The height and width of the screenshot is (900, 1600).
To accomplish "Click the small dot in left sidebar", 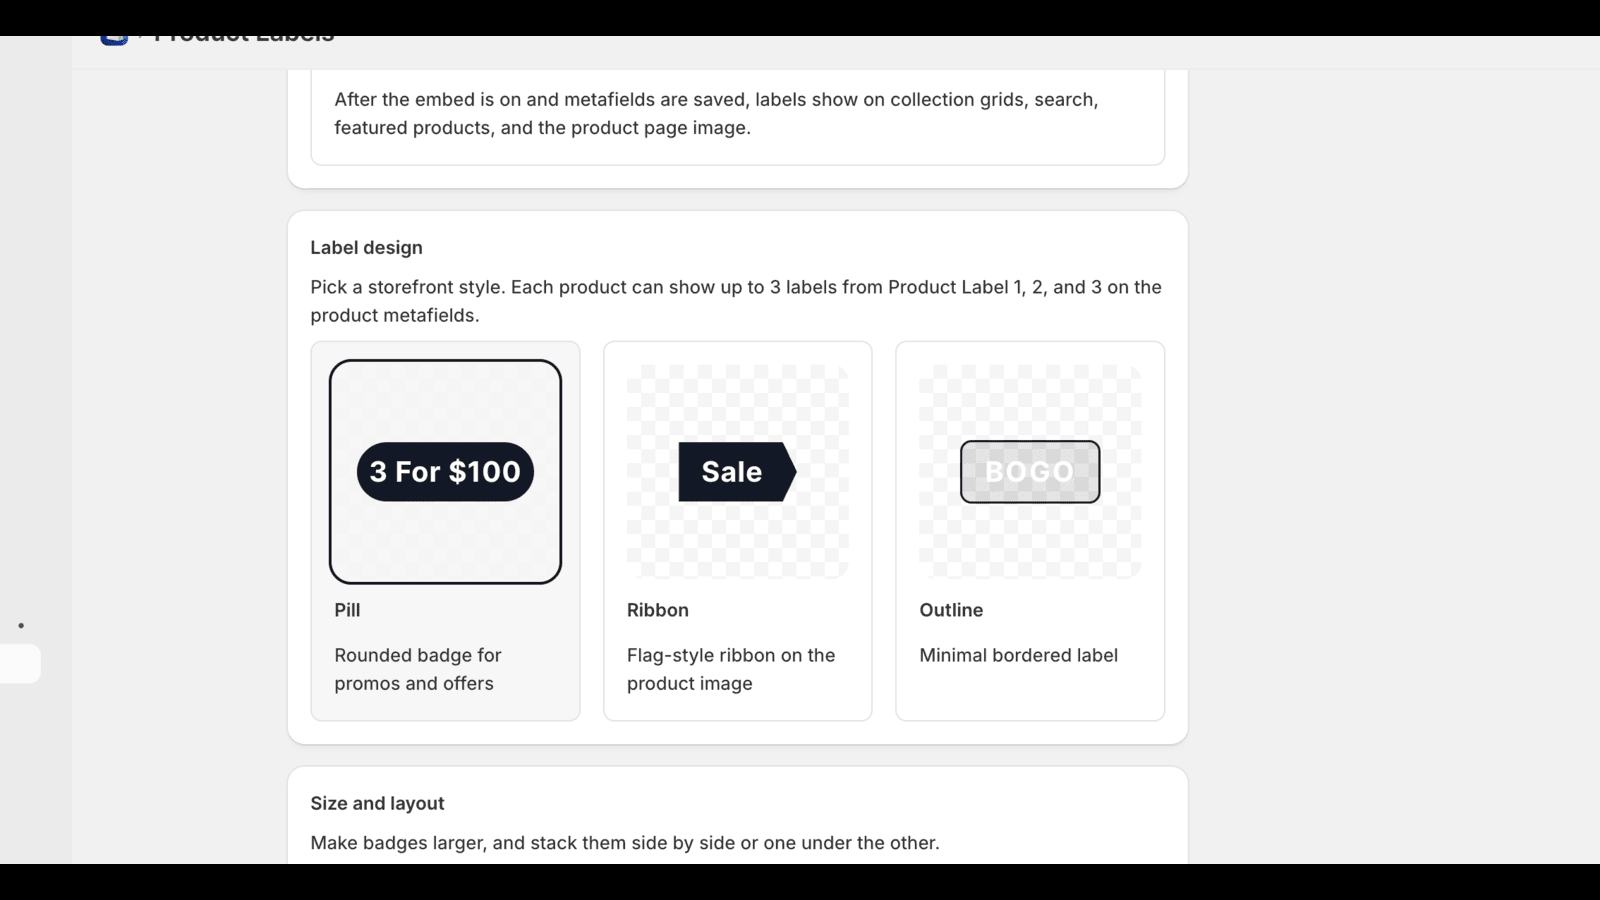I will (21, 626).
